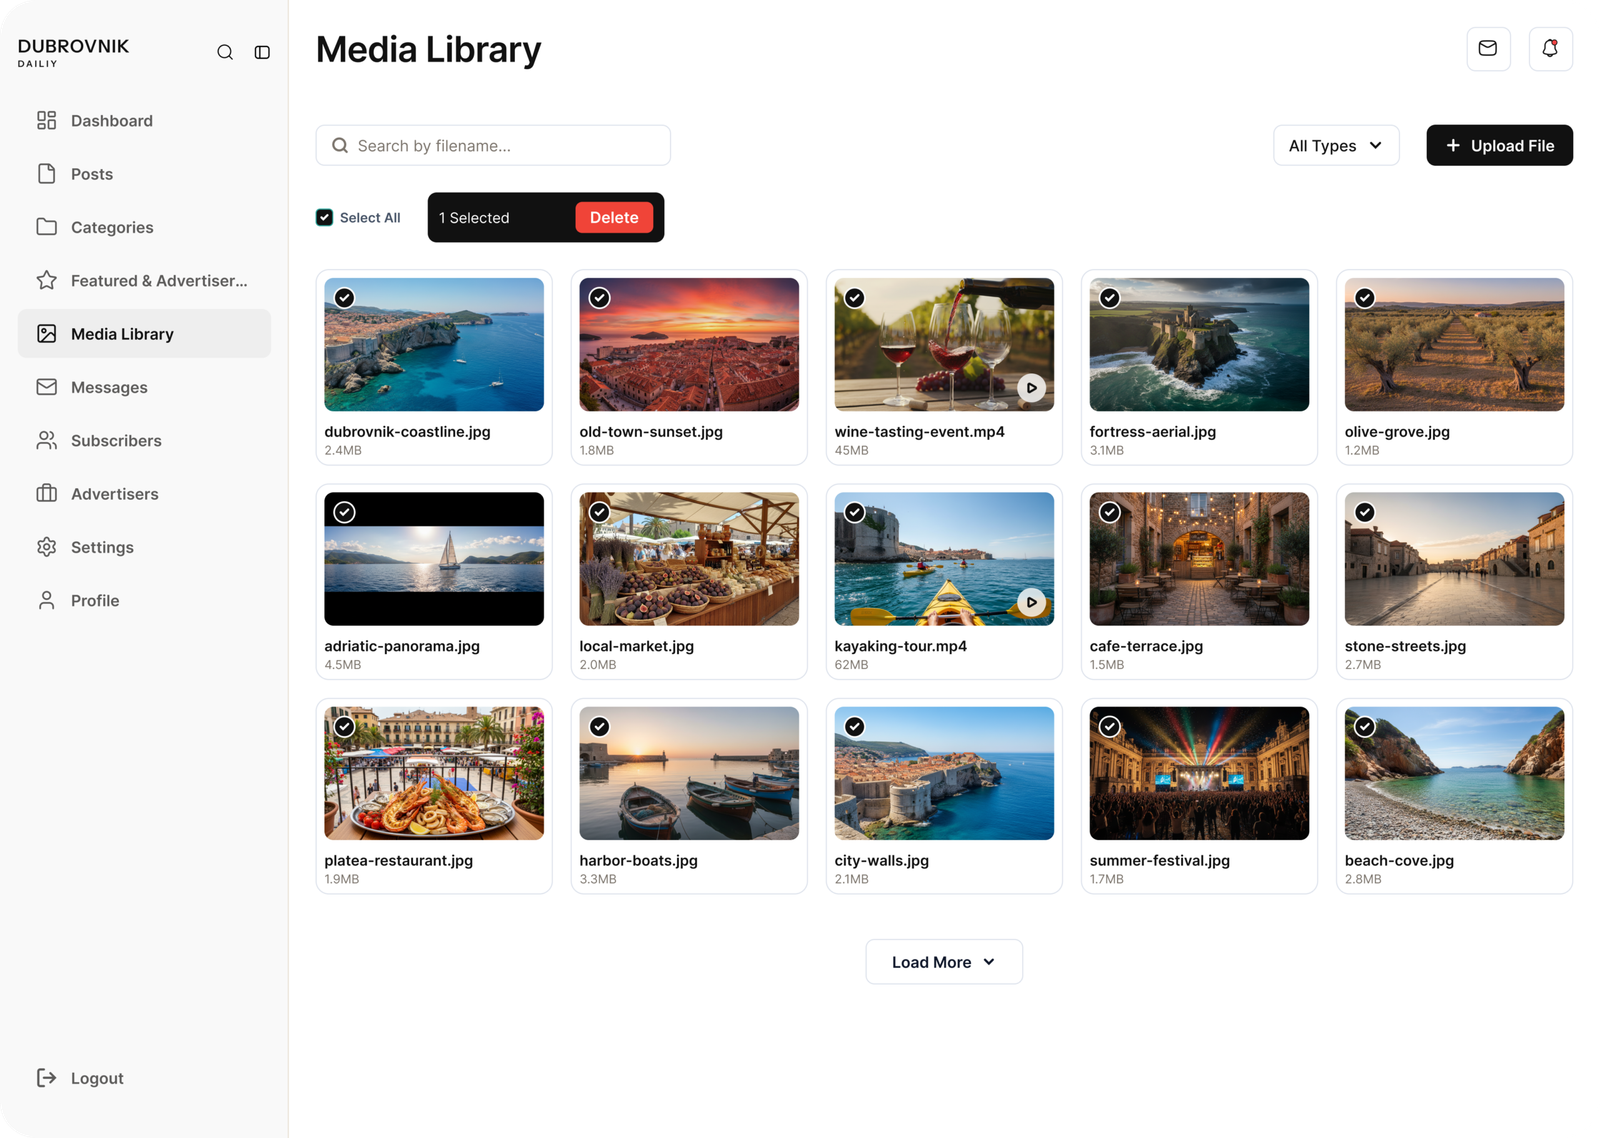Click the Settings gear icon

pyautogui.click(x=47, y=547)
